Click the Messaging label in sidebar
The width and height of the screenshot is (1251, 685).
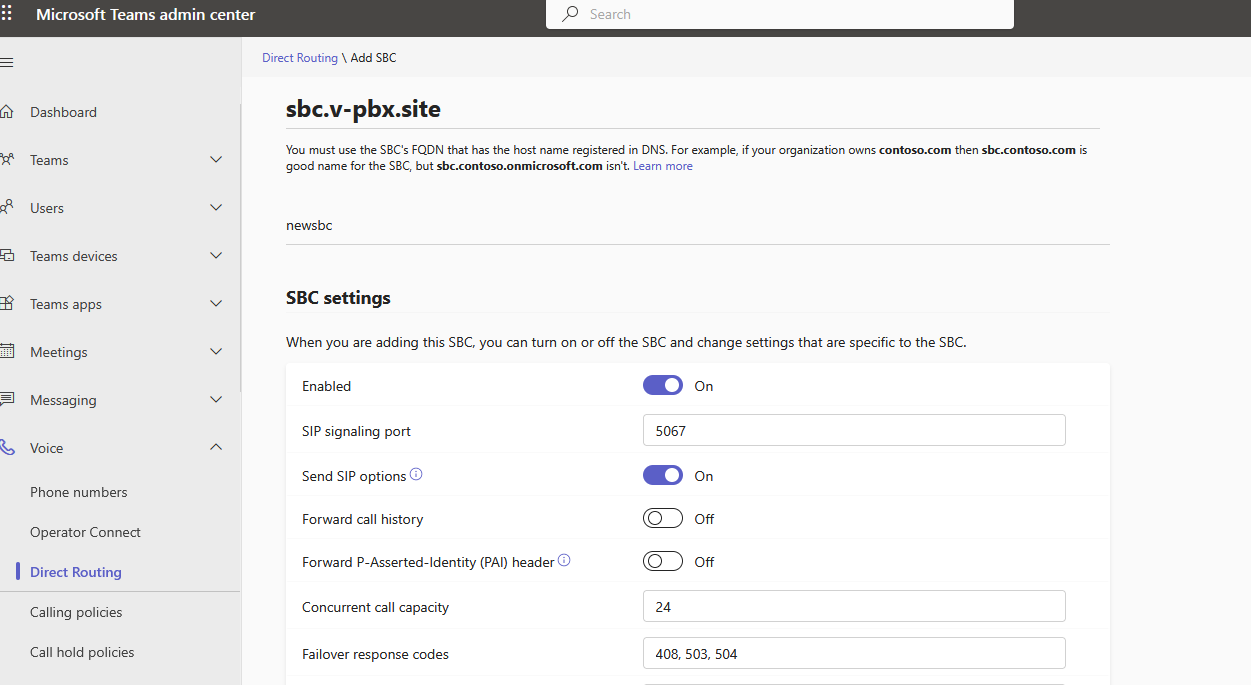pyautogui.click(x=63, y=400)
